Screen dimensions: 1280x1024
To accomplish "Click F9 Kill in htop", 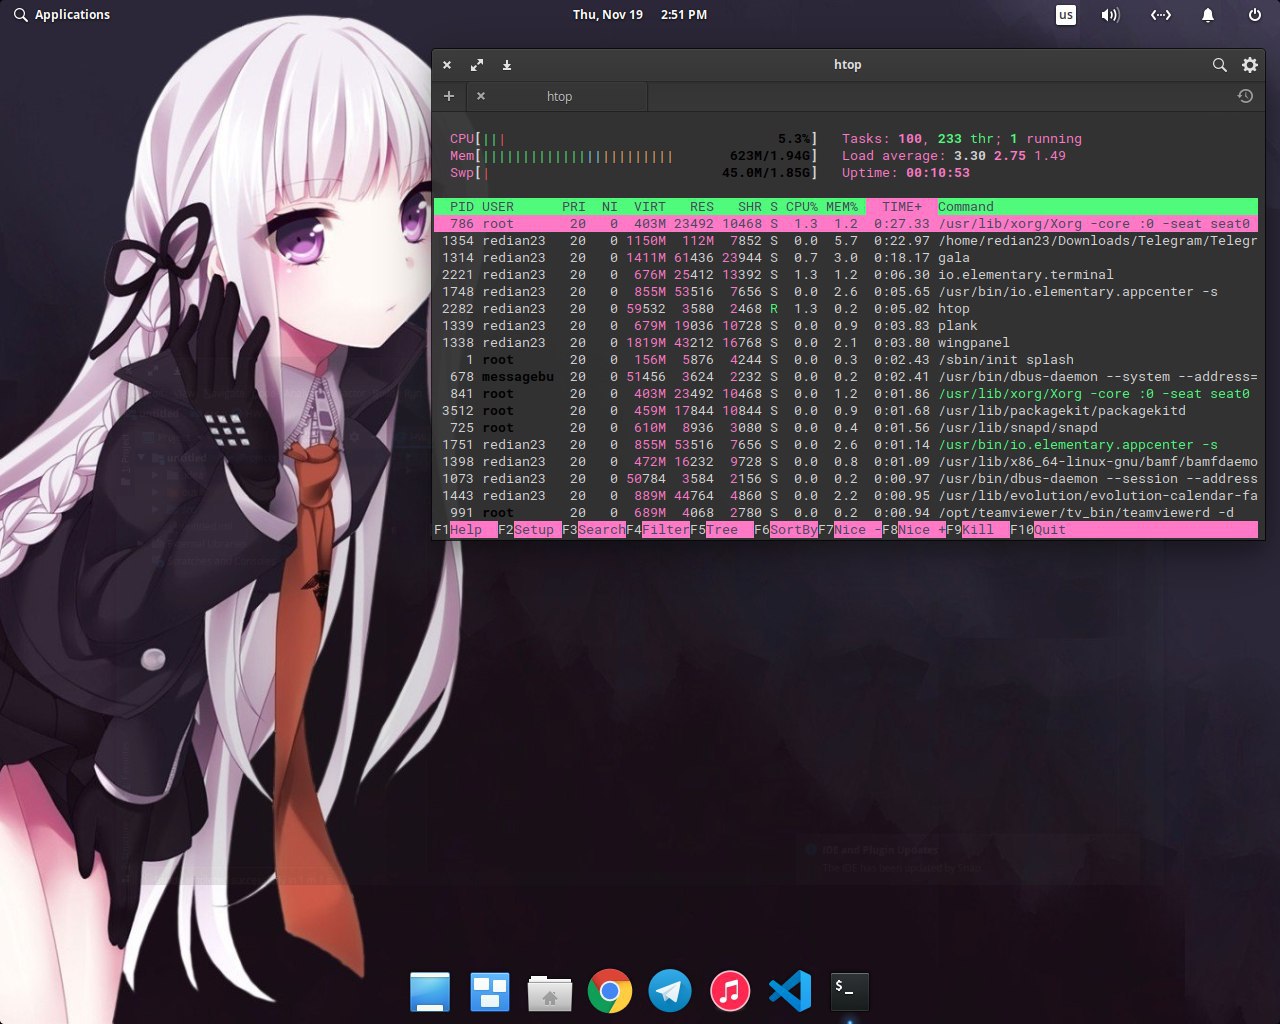I will pyautogui.click(x=978, y=530).
